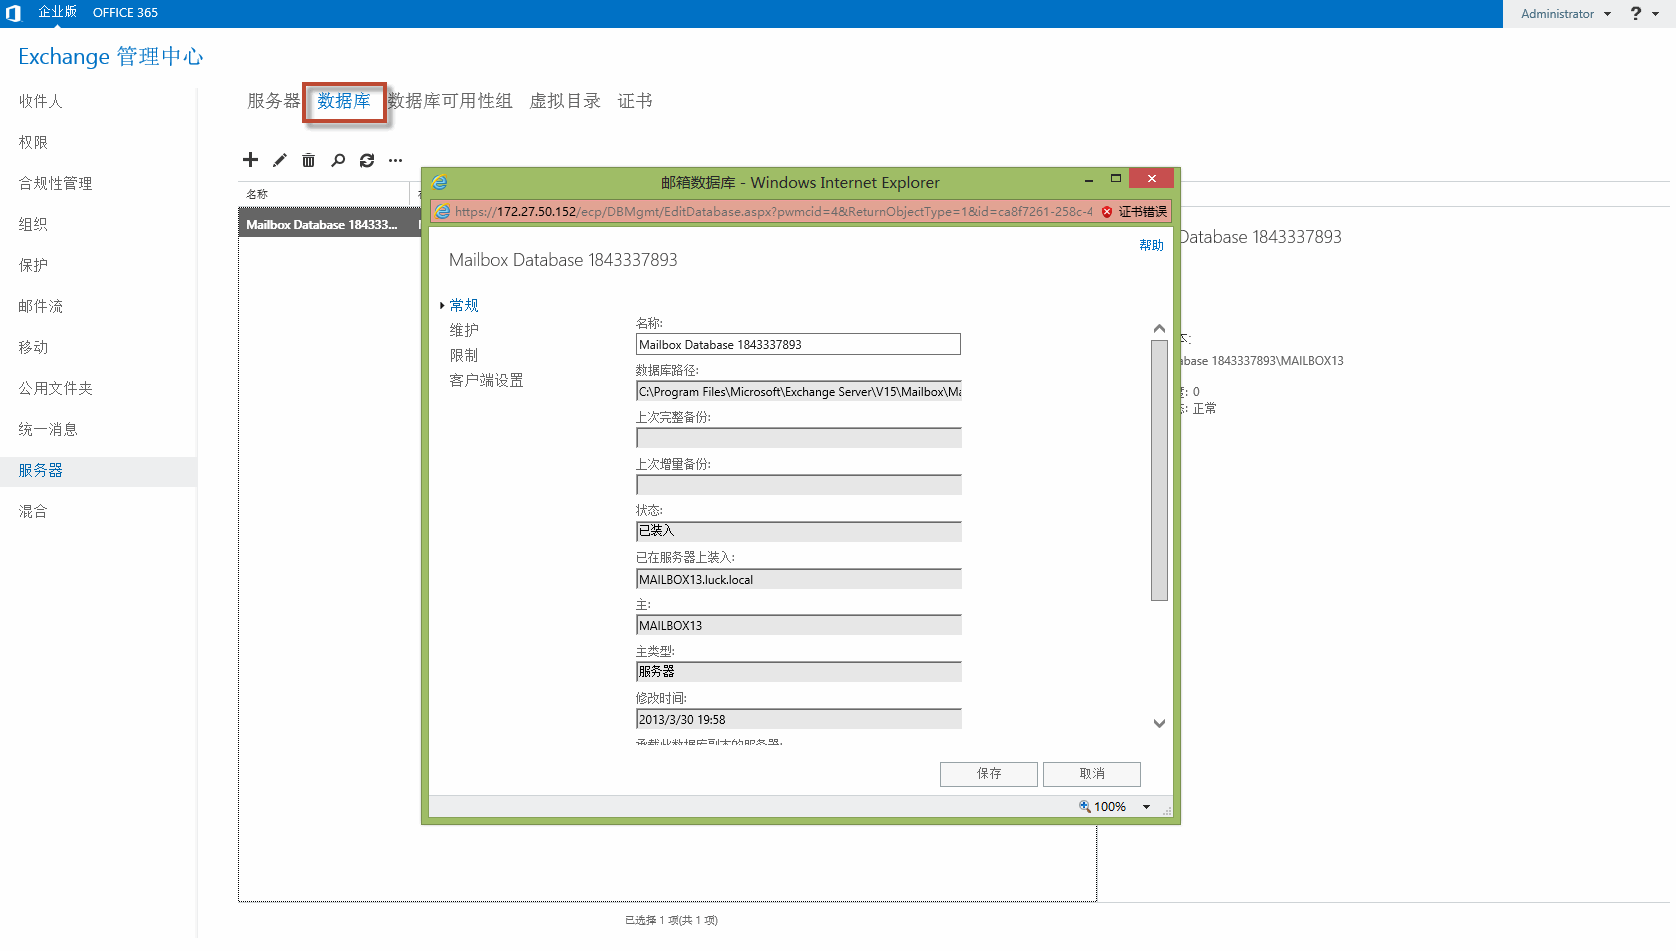Screen dimensions: 1676x951
Task: Click the dialog vertical scrollbar thumb
Action: click(1159, 470)
